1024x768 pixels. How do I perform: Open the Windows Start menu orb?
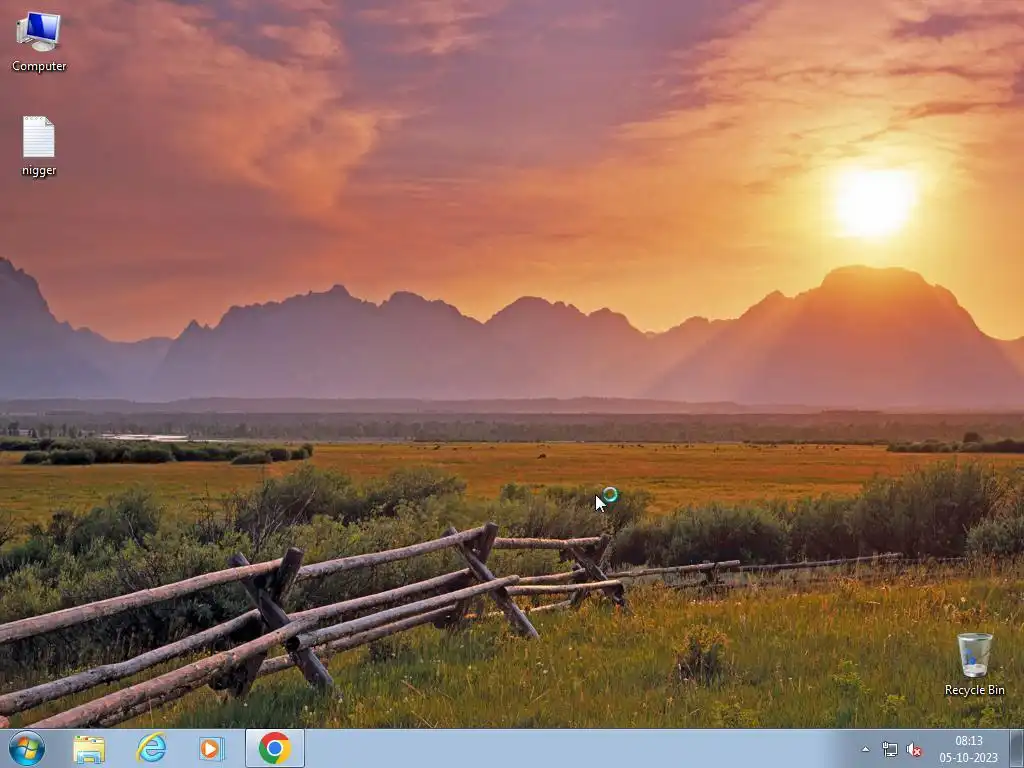tap(27, 748)
